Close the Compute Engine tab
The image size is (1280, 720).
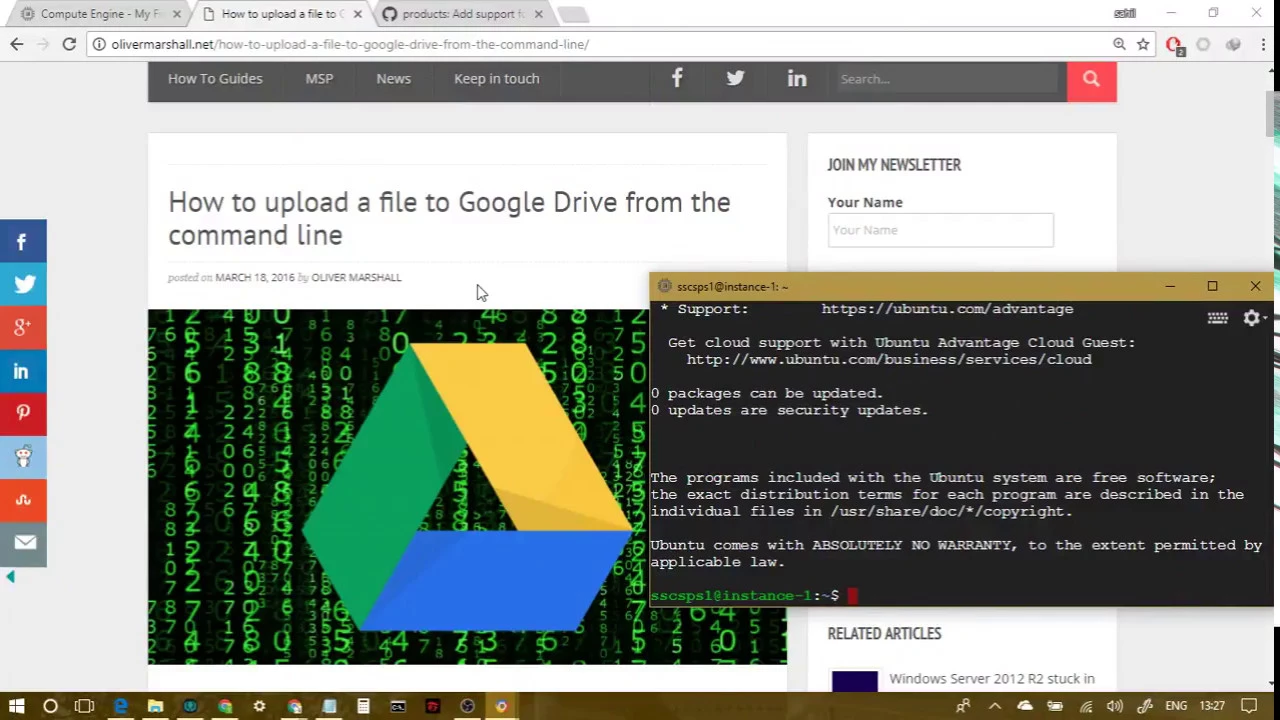click(177, 14)
